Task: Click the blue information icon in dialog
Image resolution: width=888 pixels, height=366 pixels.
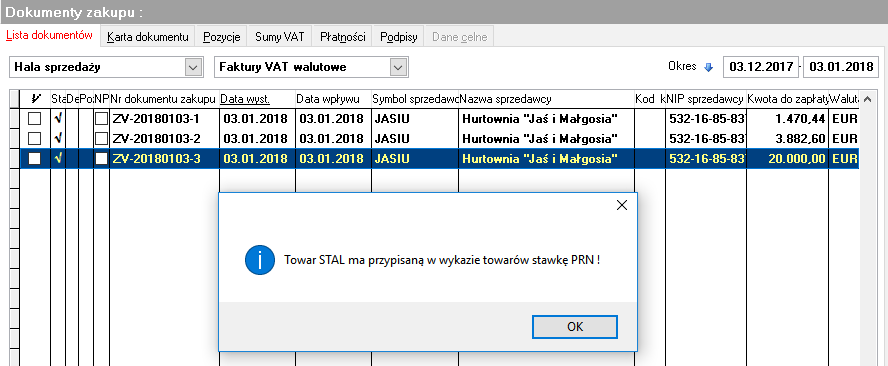Action: (x=259, y=261)
